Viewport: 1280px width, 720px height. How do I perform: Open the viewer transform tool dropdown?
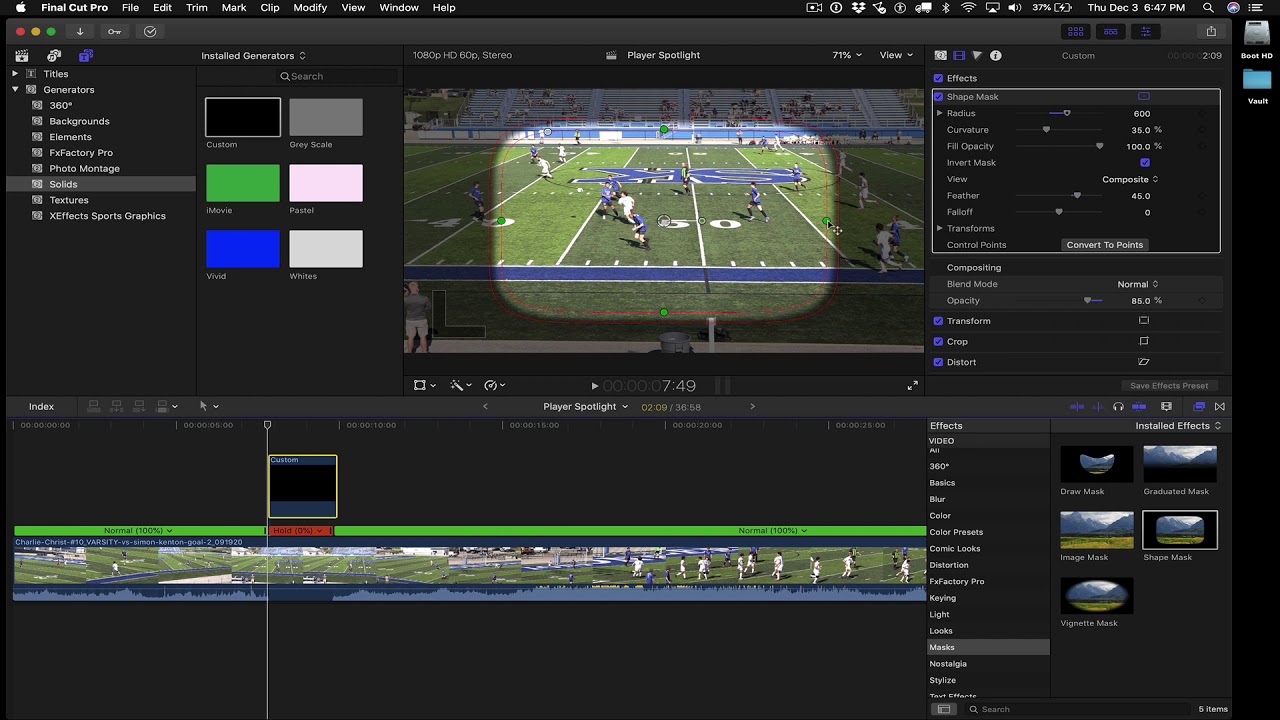tap(424, 385)
